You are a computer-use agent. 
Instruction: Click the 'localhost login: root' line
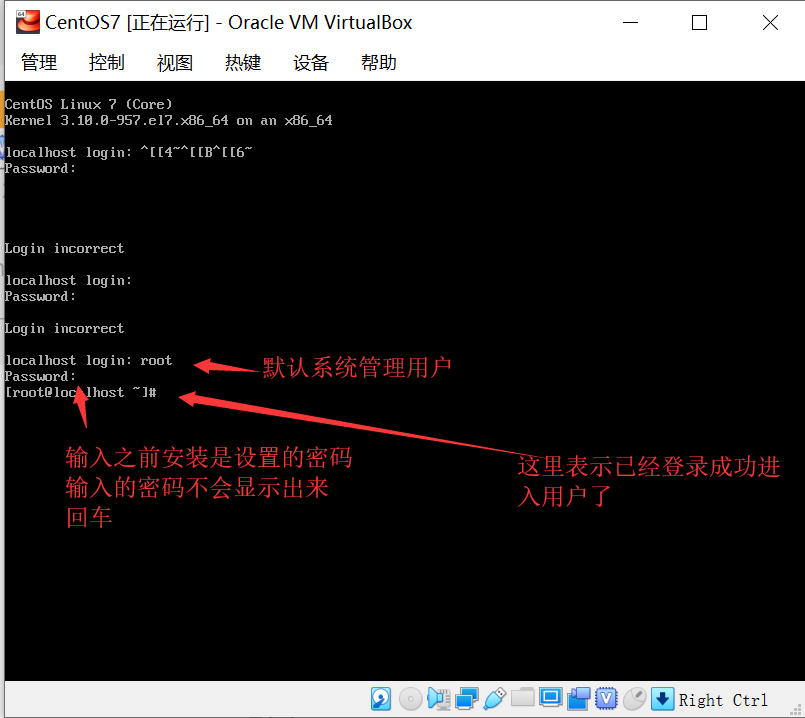(x=89, y=360)
